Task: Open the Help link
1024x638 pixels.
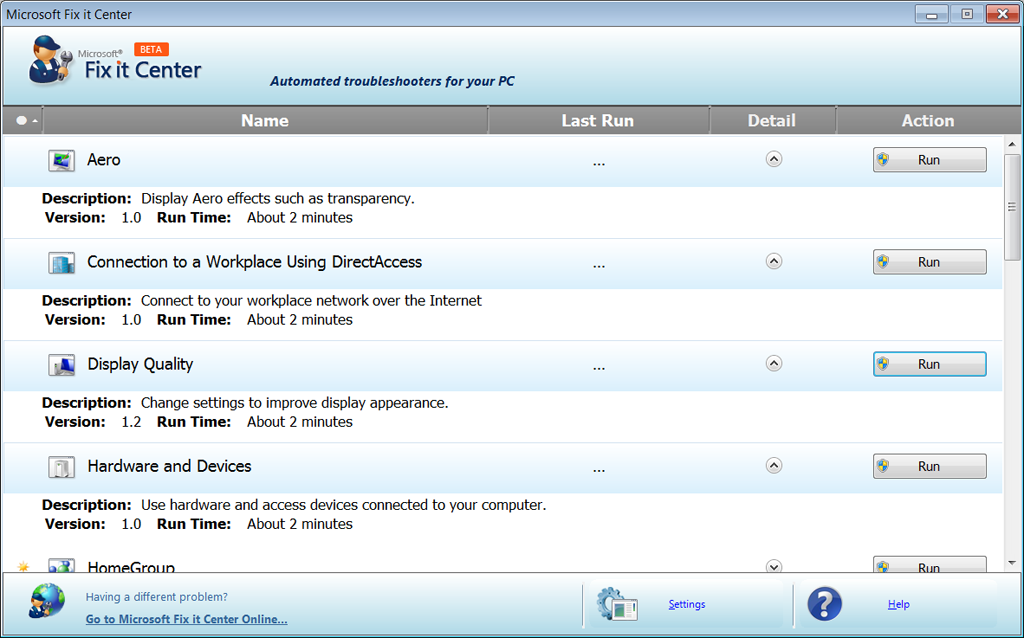Action: 899,604
